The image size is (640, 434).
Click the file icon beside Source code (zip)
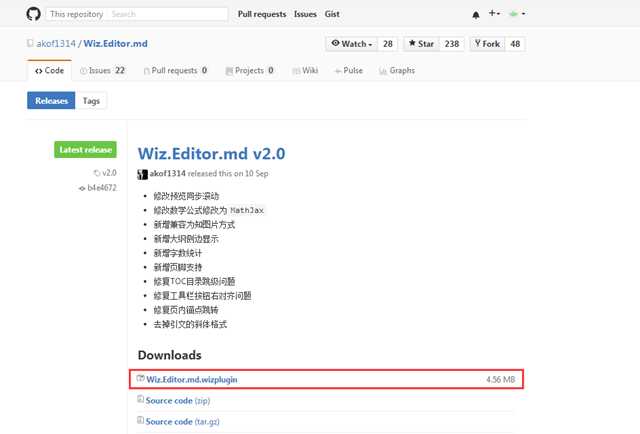(140, 399)
